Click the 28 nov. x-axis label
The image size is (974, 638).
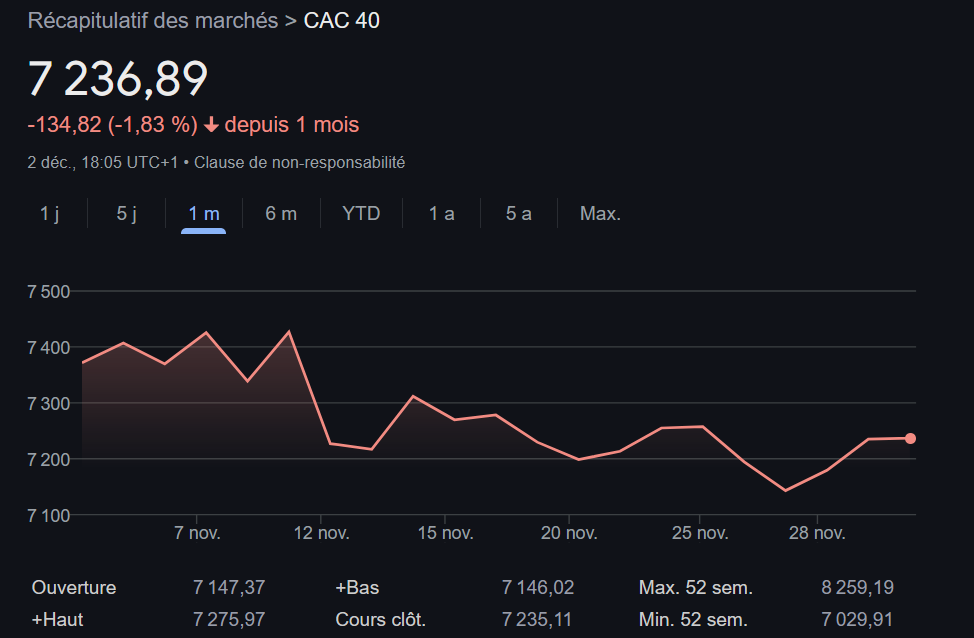[x=817, y=533]
